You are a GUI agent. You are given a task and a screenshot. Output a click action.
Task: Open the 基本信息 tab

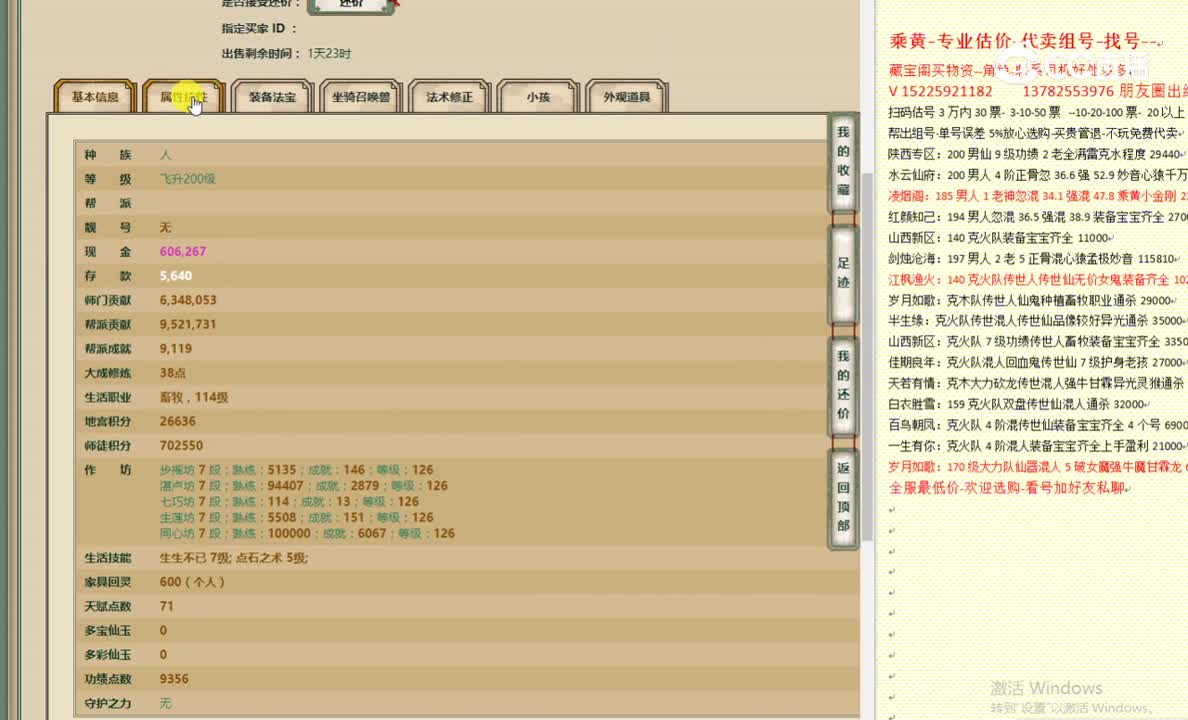pos(95,97)
